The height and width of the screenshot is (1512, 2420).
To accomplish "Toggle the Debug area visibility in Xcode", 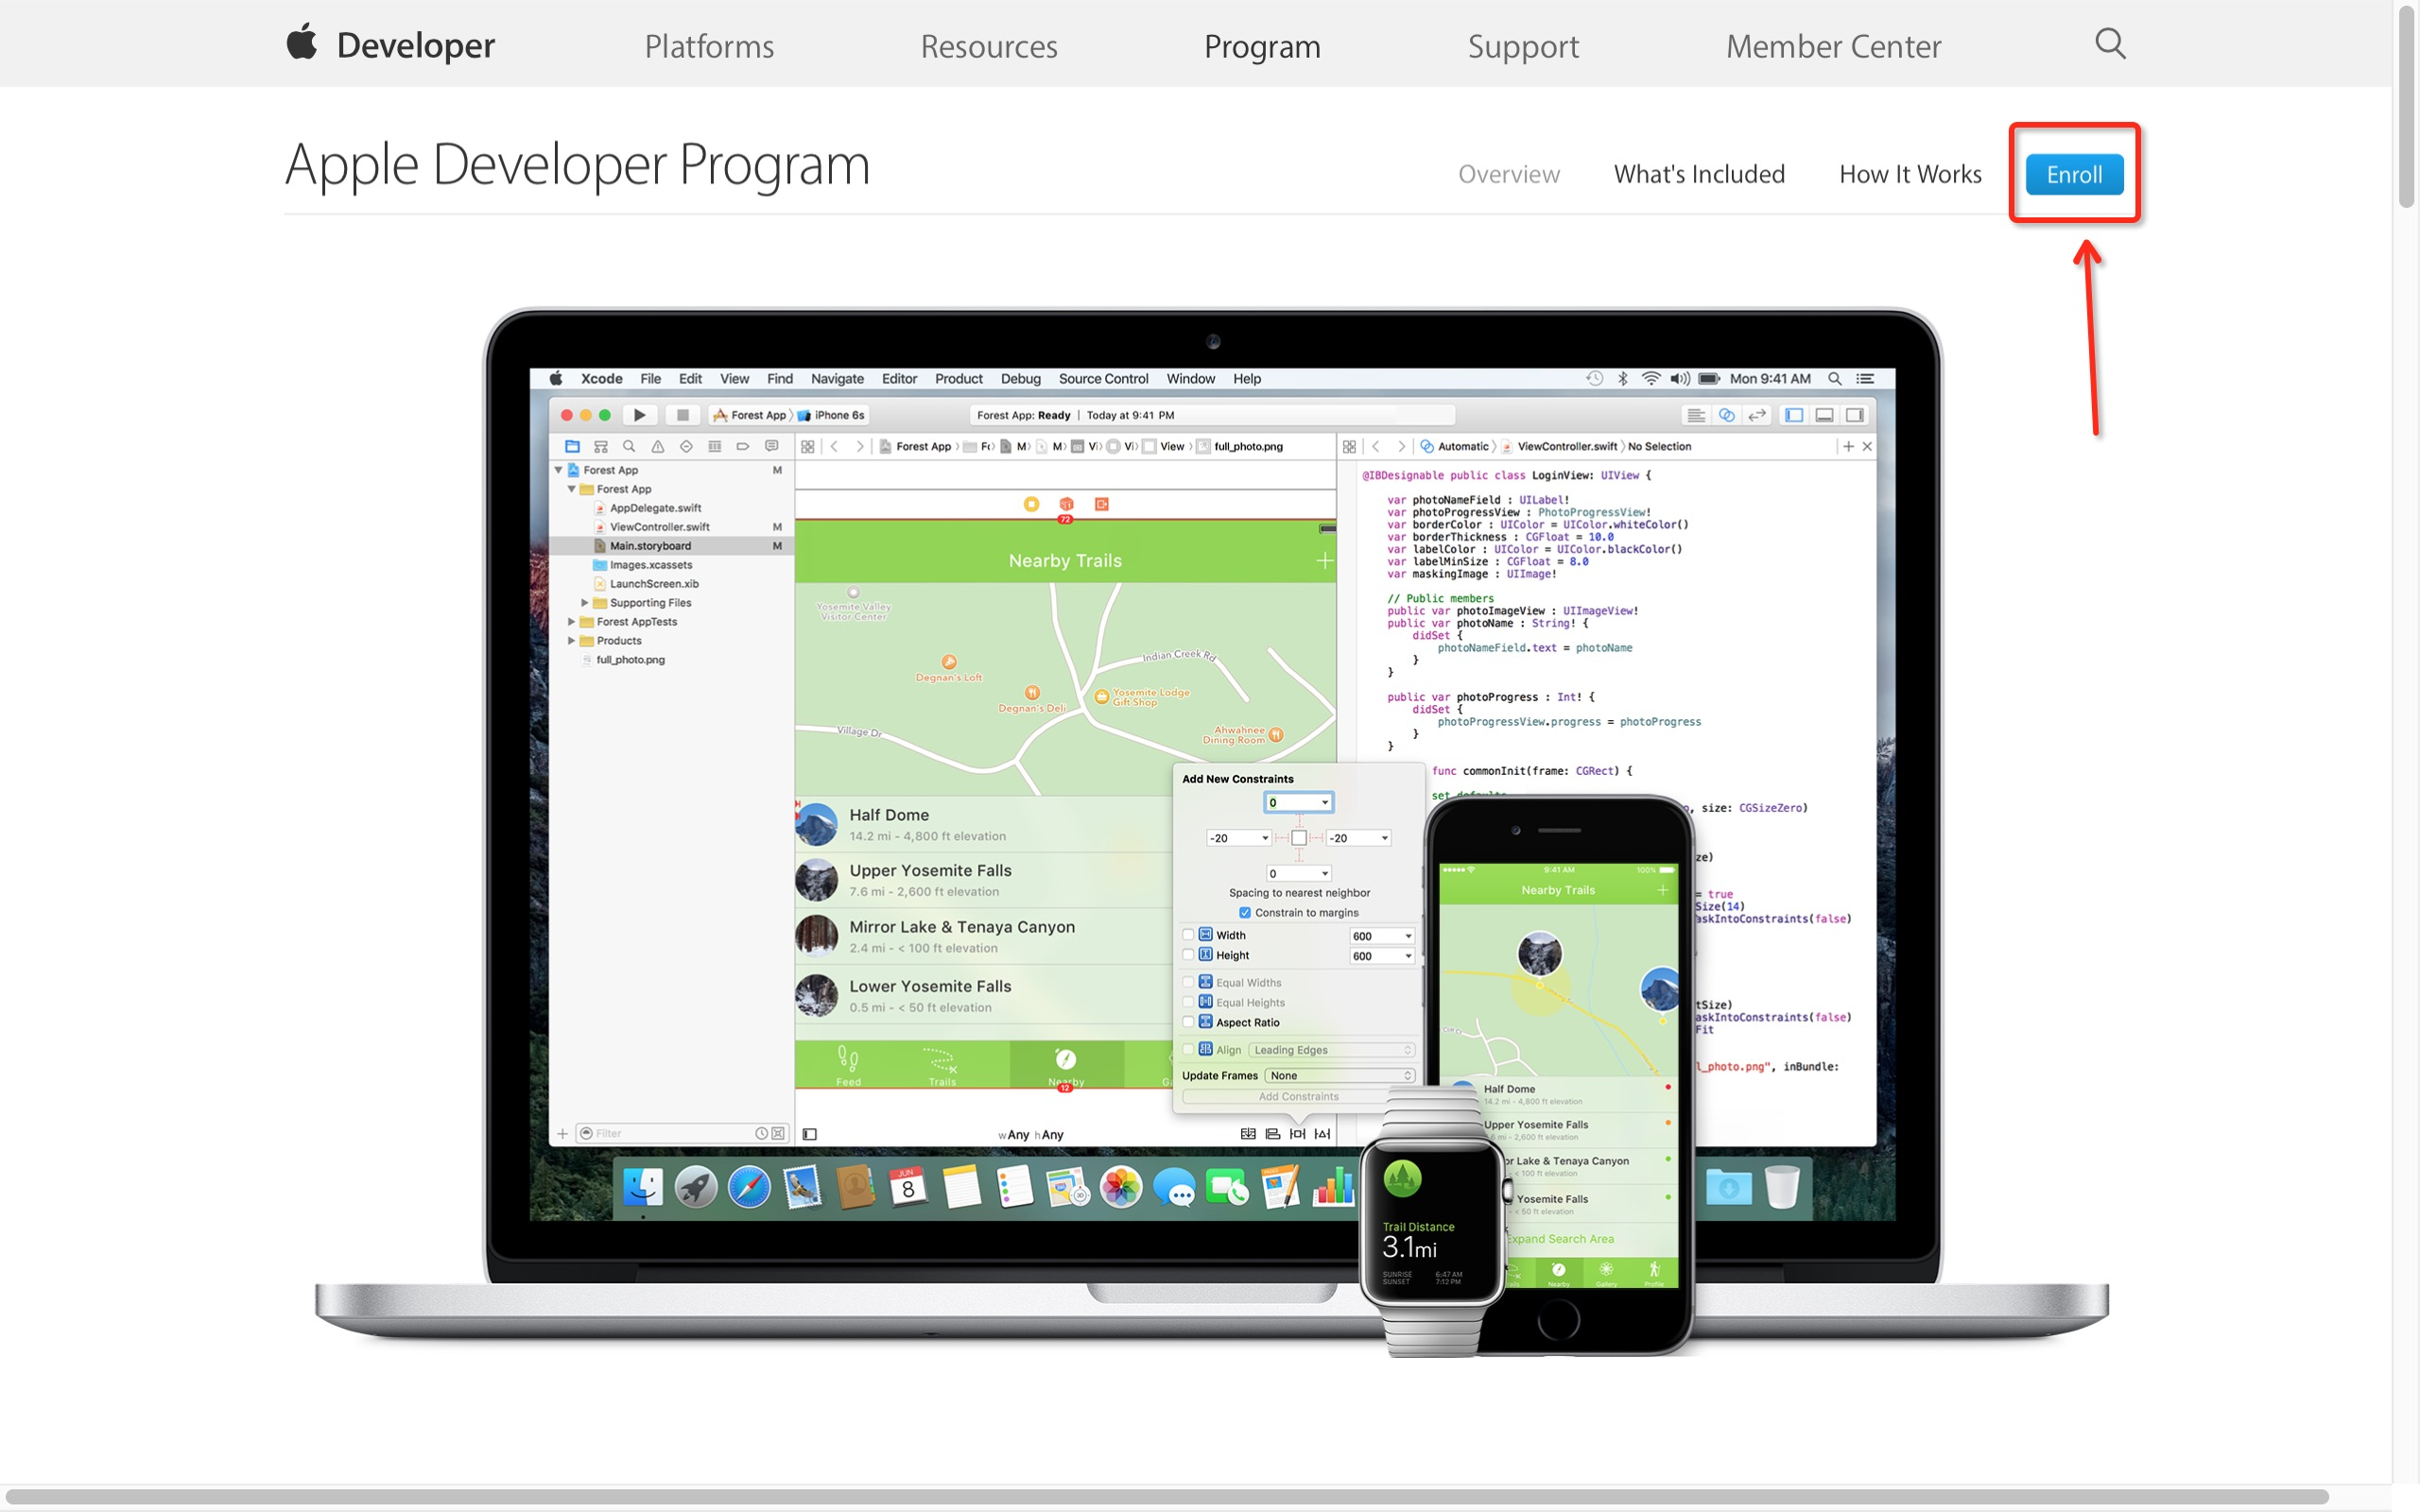I will click(1825, 415).
